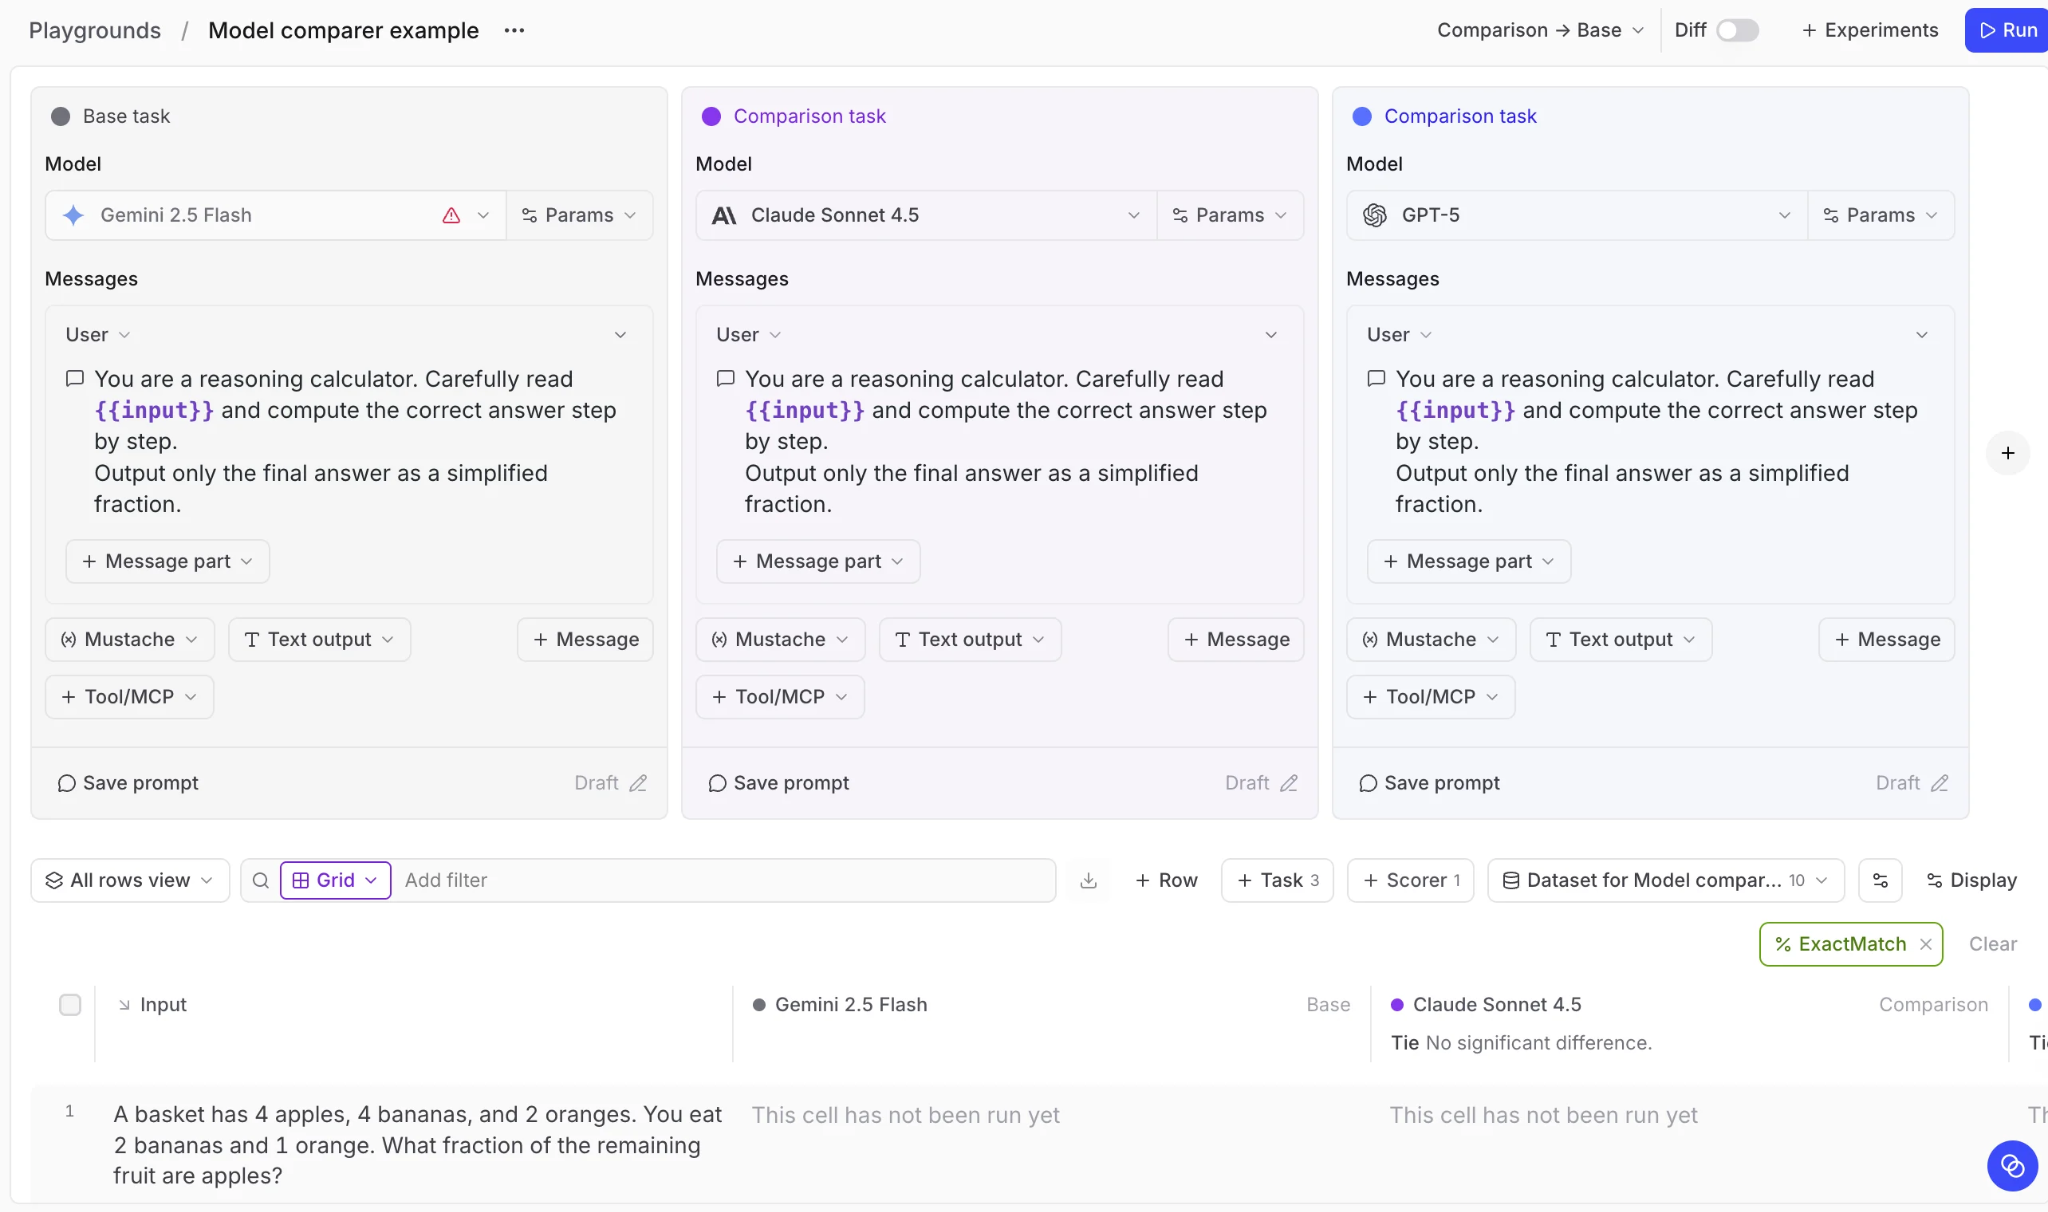Click the Draft edit pencil in GPT-5 panel
This screenshot has width=2048, height=1212.
tap(1939, 783)
